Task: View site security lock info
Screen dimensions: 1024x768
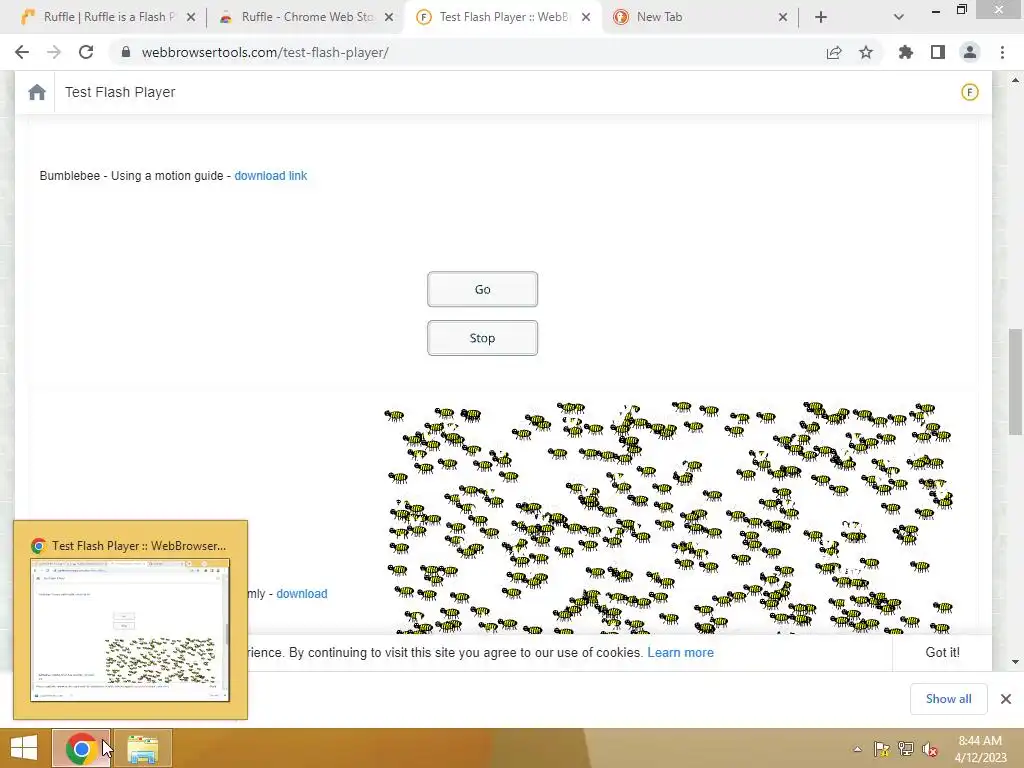Action: coord(126,52)
